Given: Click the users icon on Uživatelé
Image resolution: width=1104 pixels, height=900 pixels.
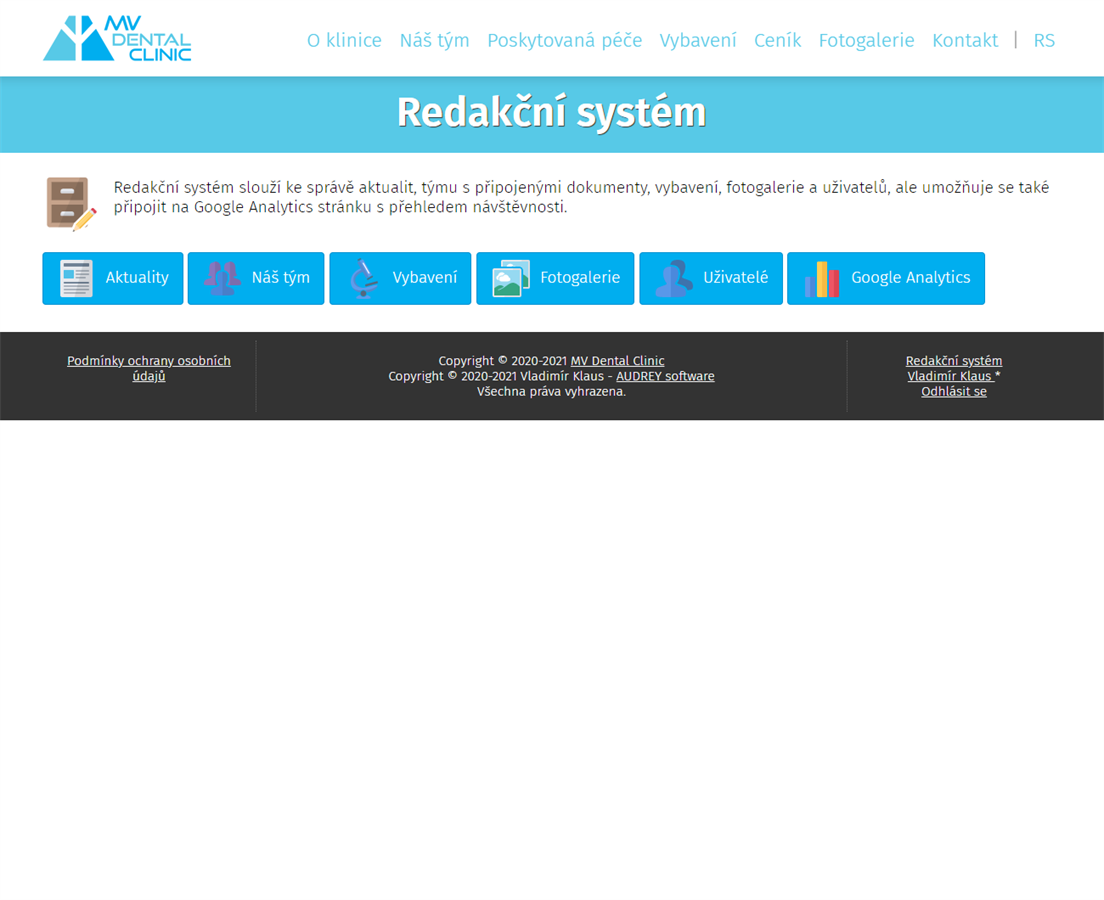Looking at the screenshot, I should 674,278.
